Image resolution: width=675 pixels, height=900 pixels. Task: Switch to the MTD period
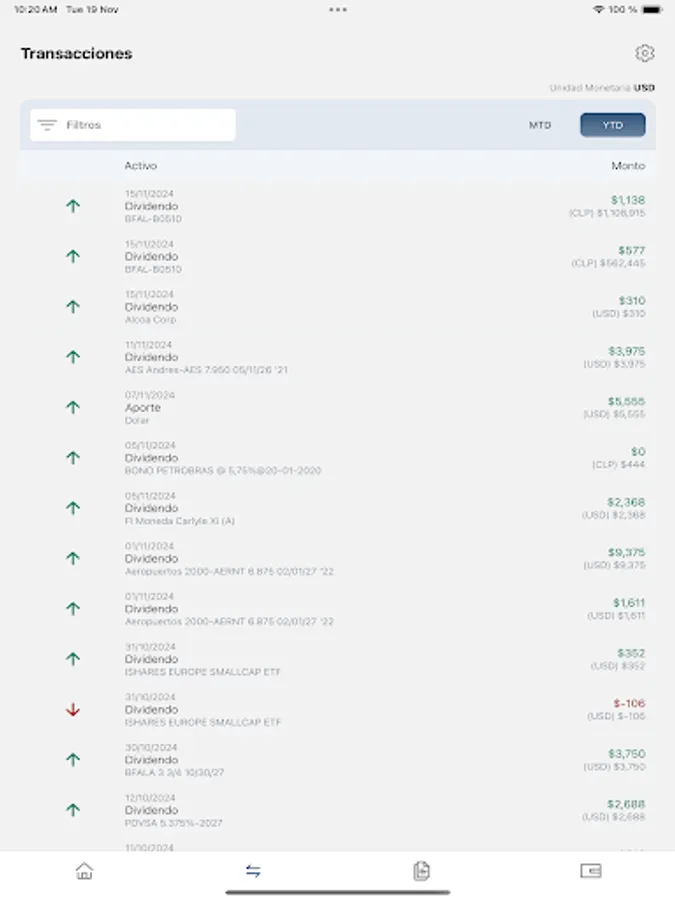coord(540,124)
